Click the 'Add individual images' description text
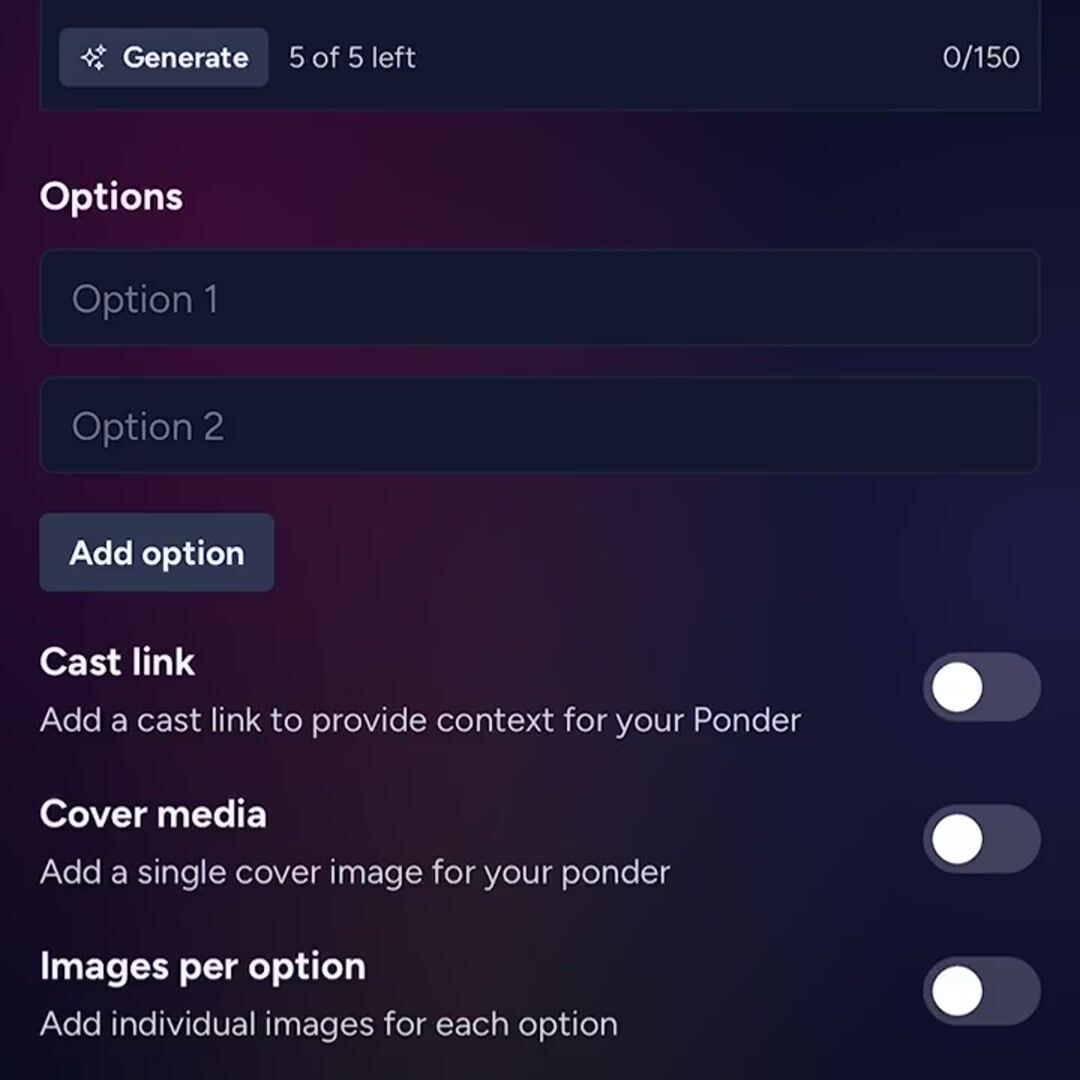 328,1024
